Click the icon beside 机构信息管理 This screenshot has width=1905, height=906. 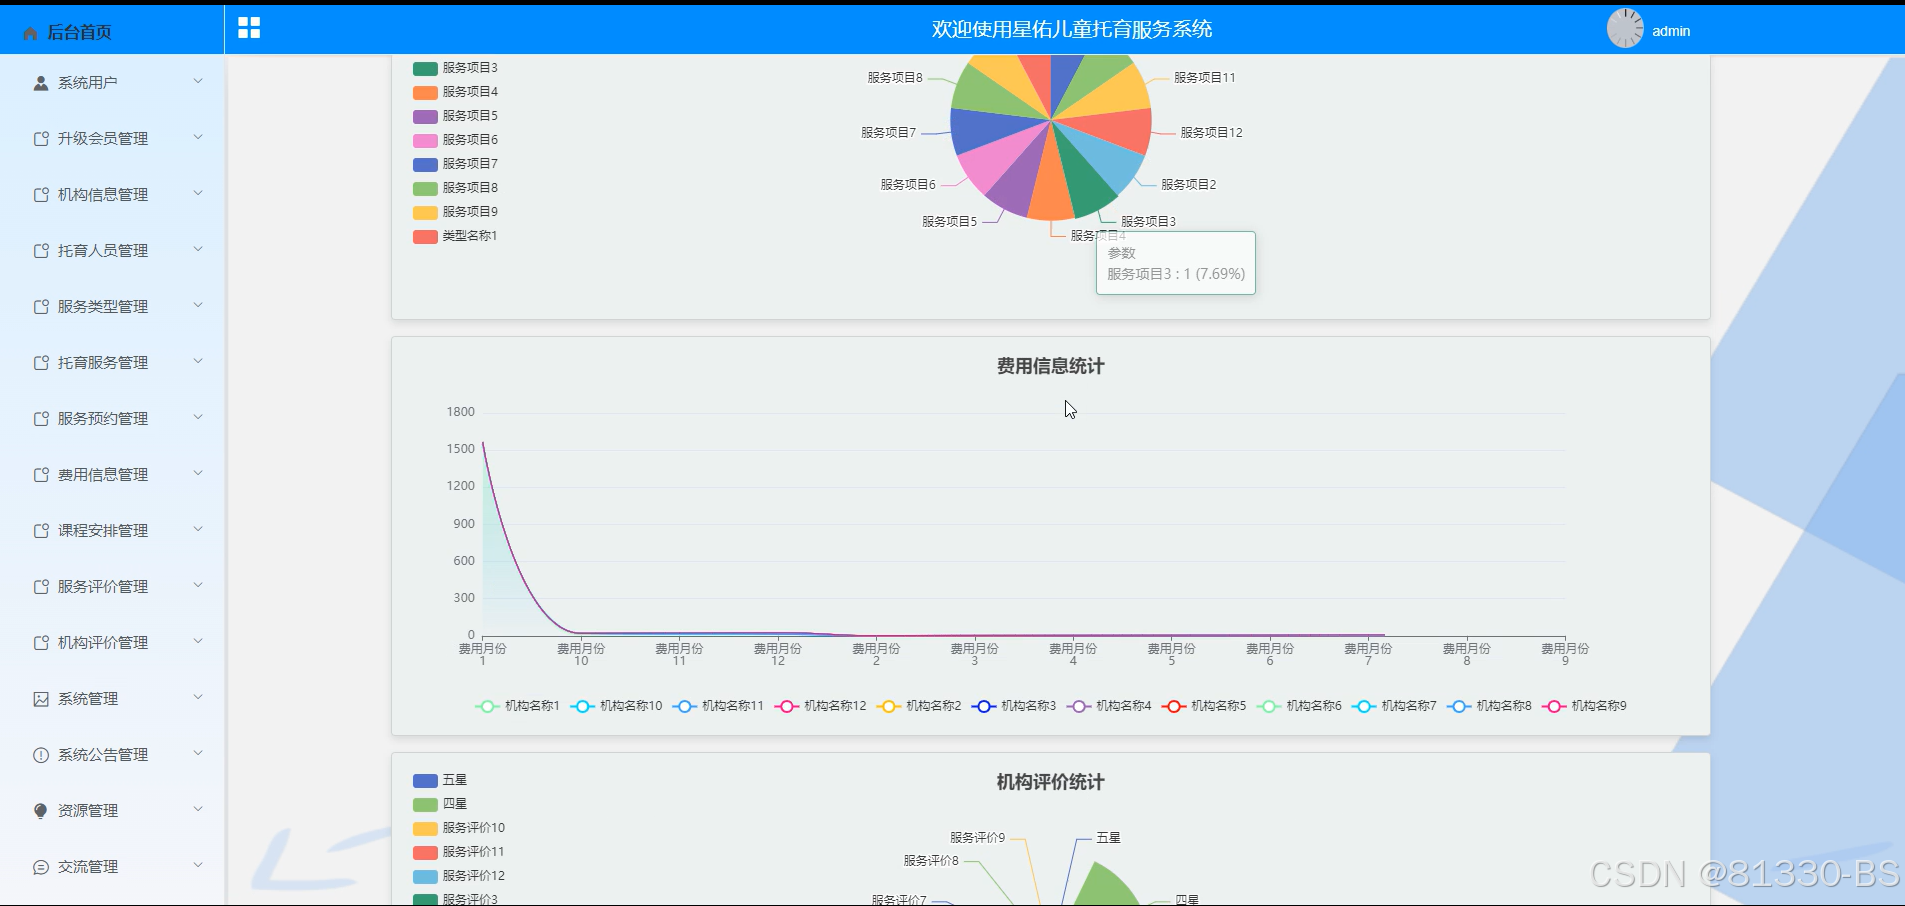point(41,195)
